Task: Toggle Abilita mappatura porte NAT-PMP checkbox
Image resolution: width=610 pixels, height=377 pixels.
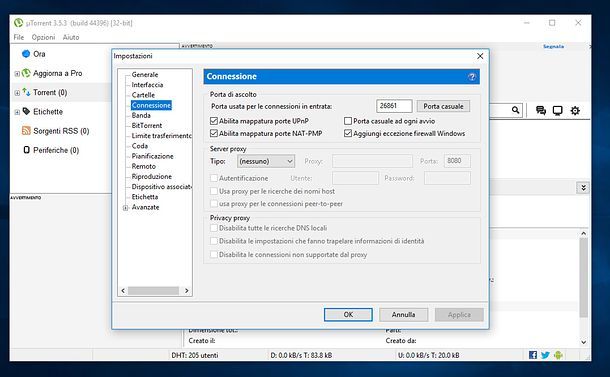Action: pyautogui.click(x=214, y=133)
